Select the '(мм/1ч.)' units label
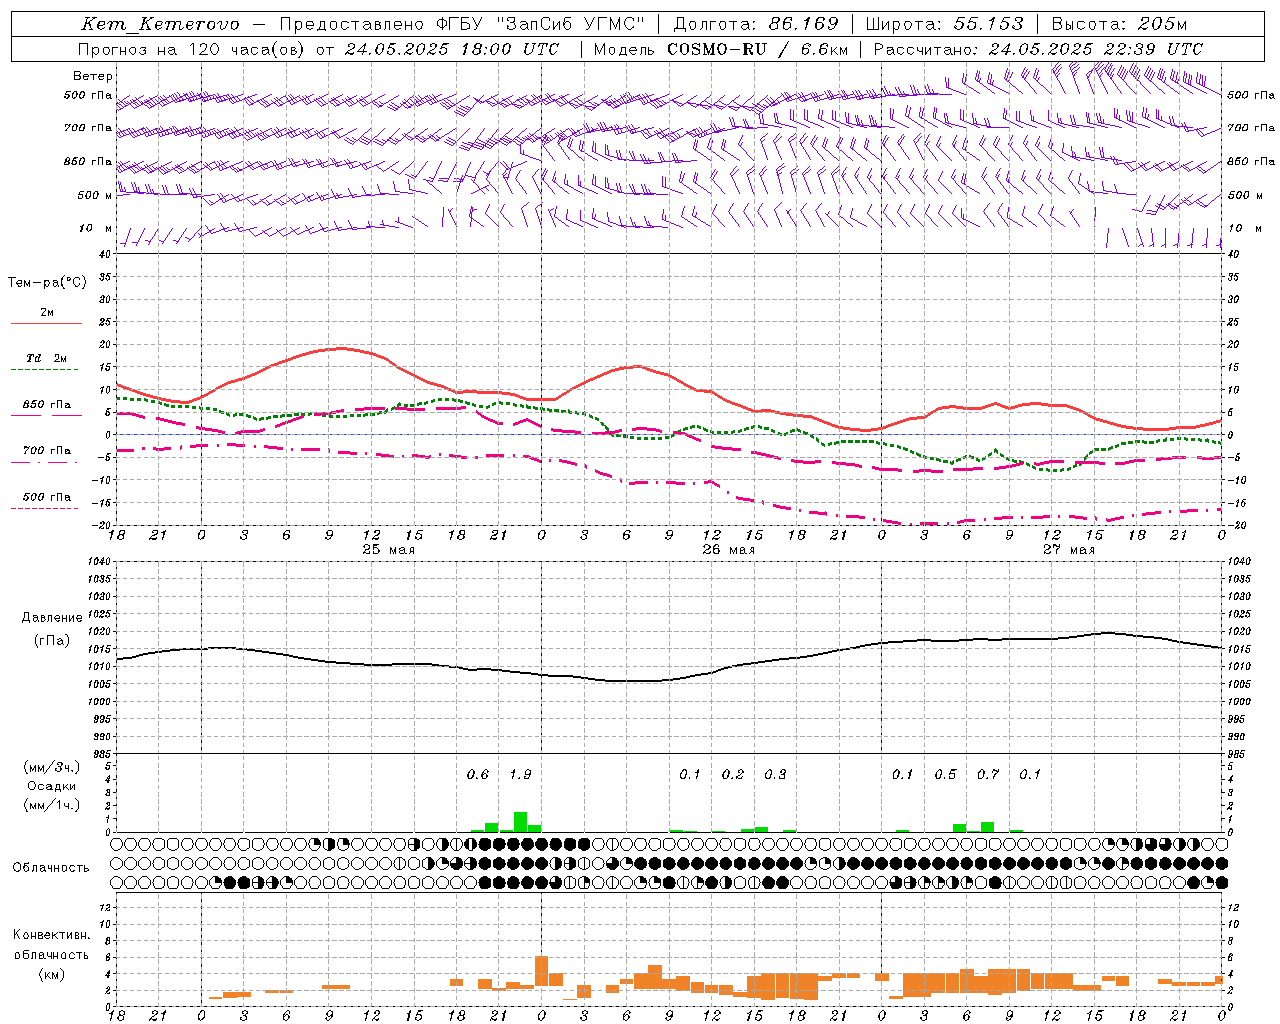 51,805
